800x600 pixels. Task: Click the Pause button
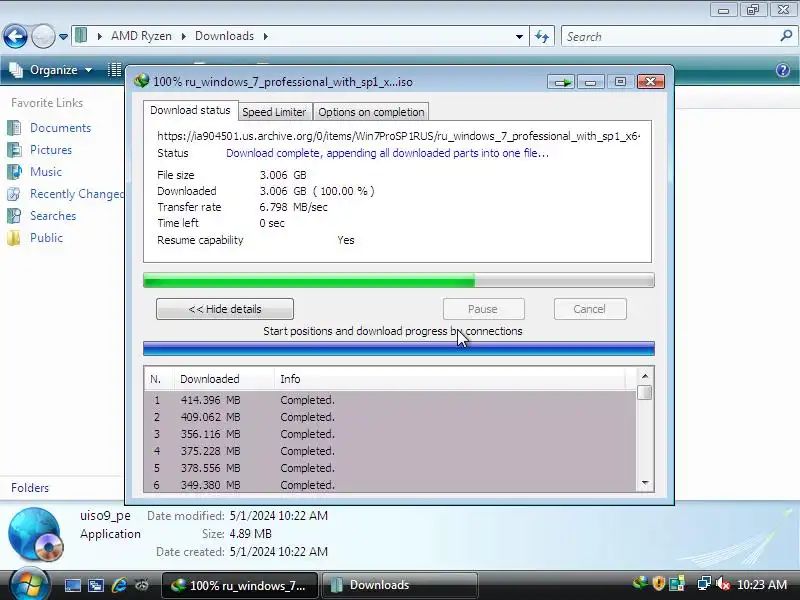(483, 309)
